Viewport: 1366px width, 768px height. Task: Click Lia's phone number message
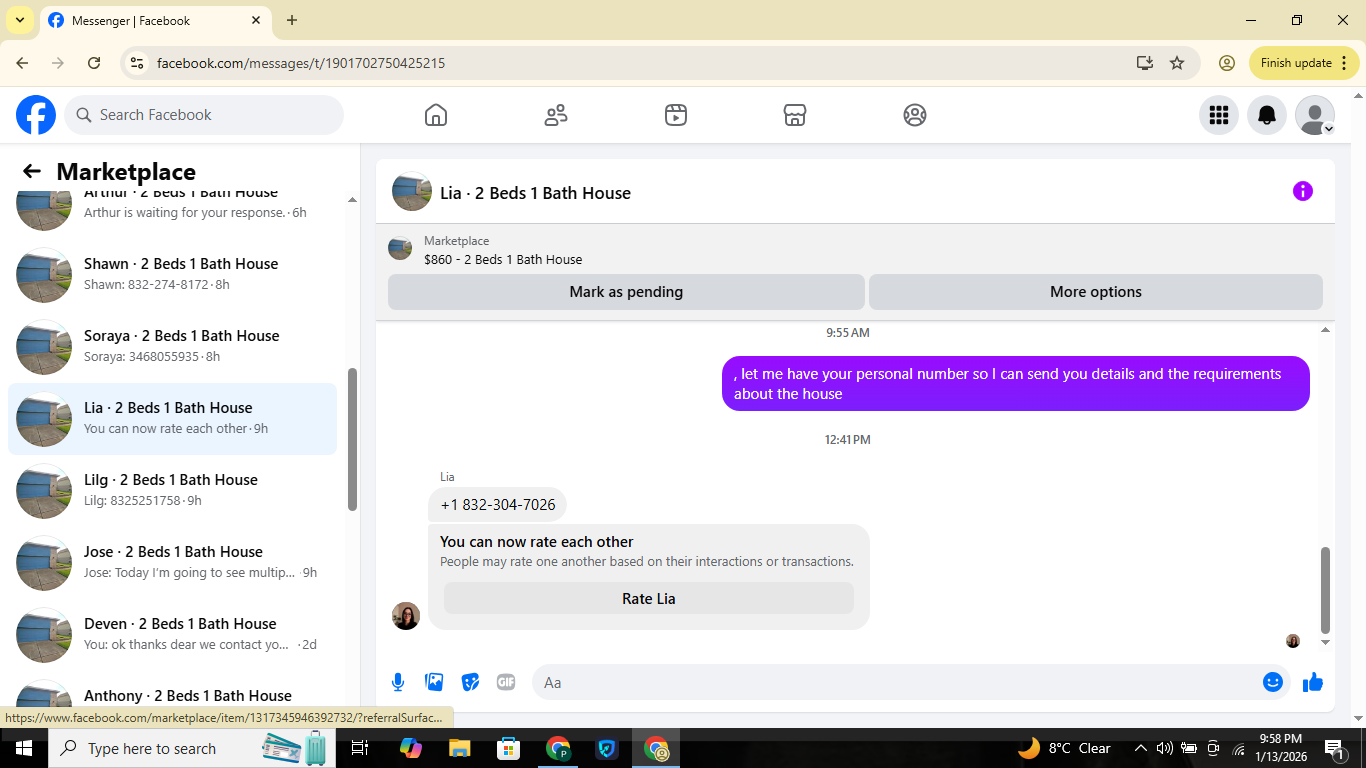(x=498, y=504)
